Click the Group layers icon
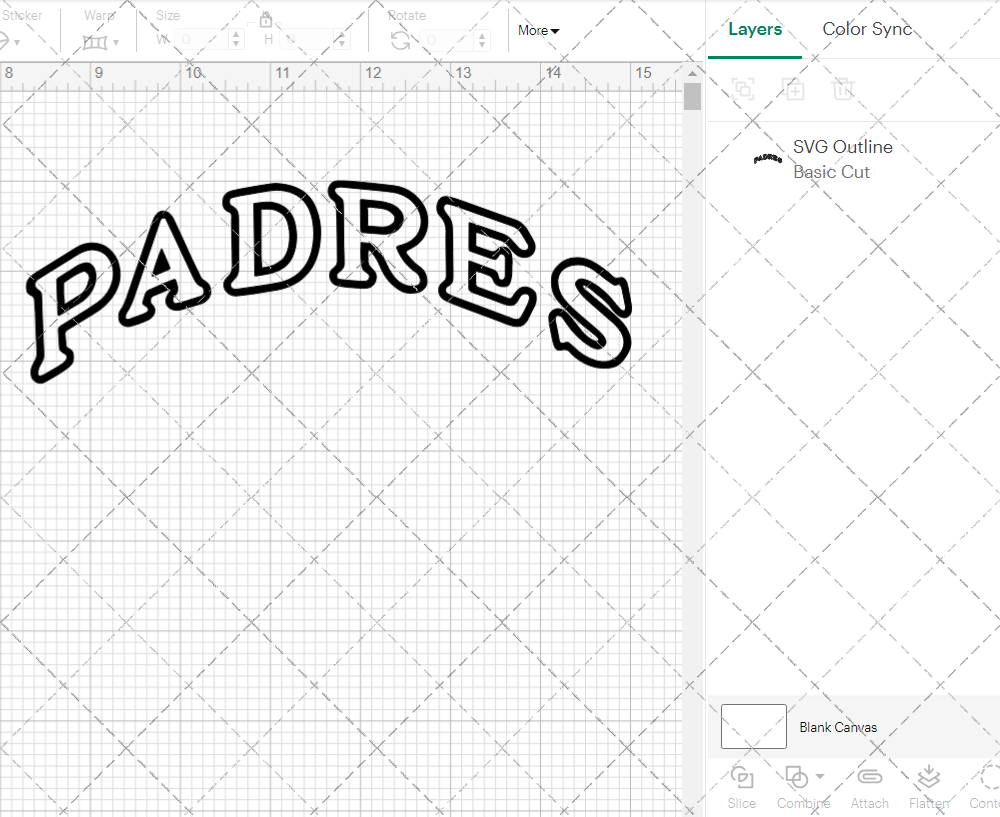The image size is (1000, 817). (x=742, y=89)
